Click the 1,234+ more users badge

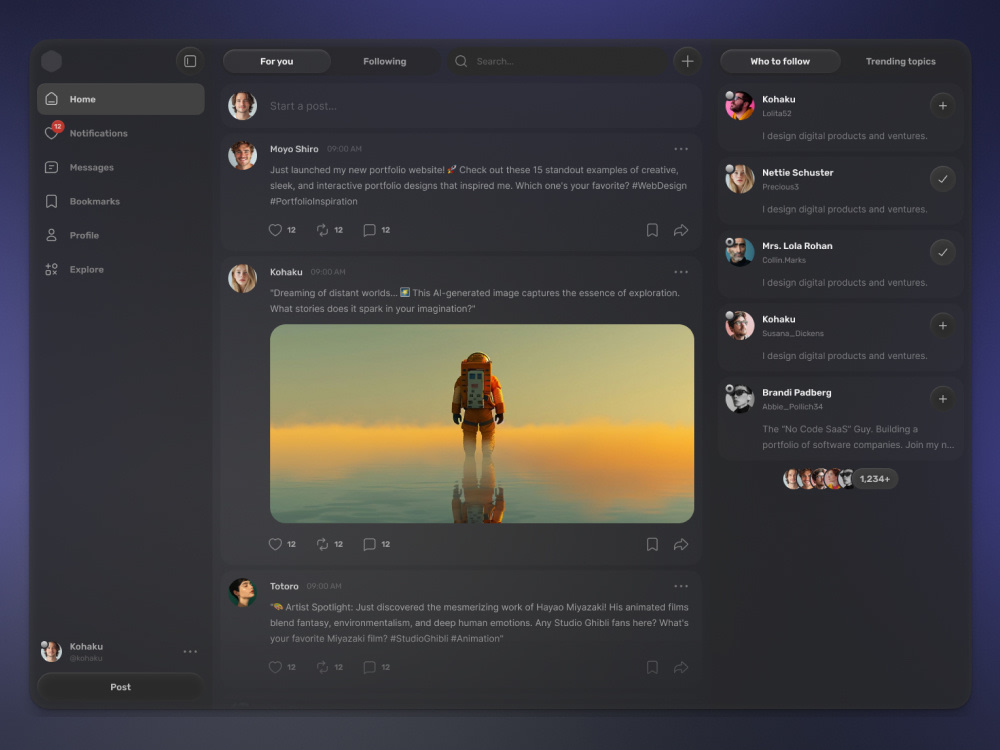click(874, 479)
